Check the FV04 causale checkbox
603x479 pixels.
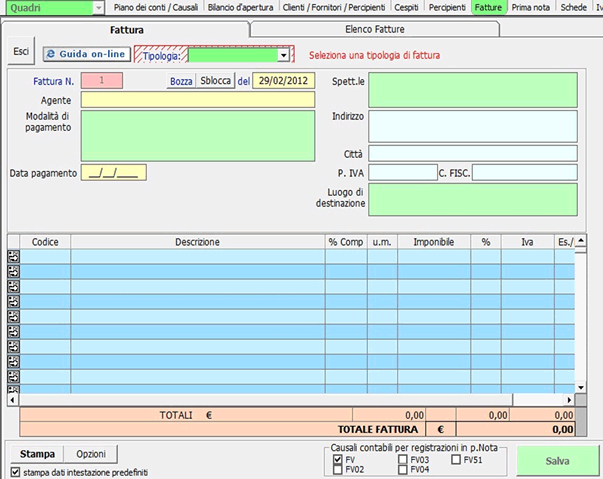[x=403, y=469]
